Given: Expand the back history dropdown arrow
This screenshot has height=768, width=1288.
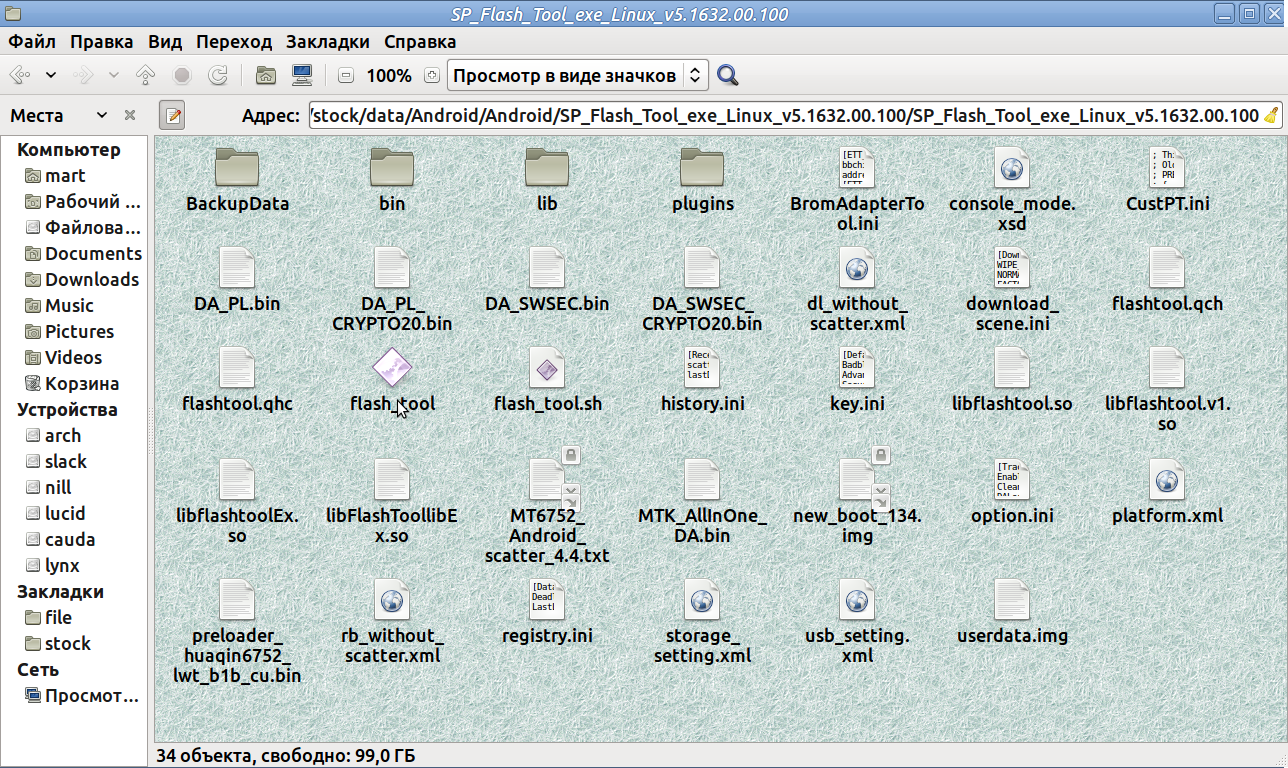Looking at the screenshot, I should click(x=51, y=75).
